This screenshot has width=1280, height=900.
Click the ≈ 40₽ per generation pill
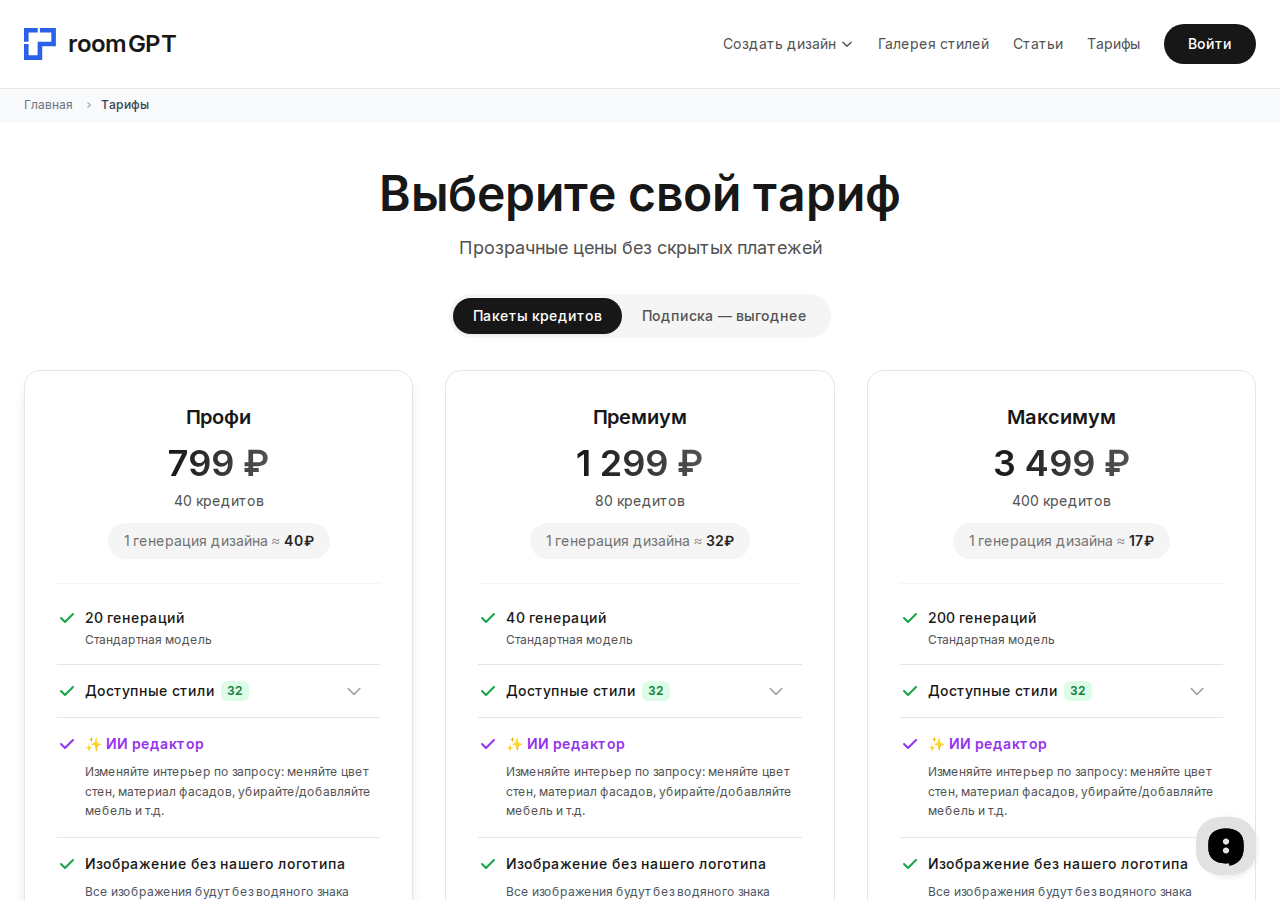[x=219, y=541]
